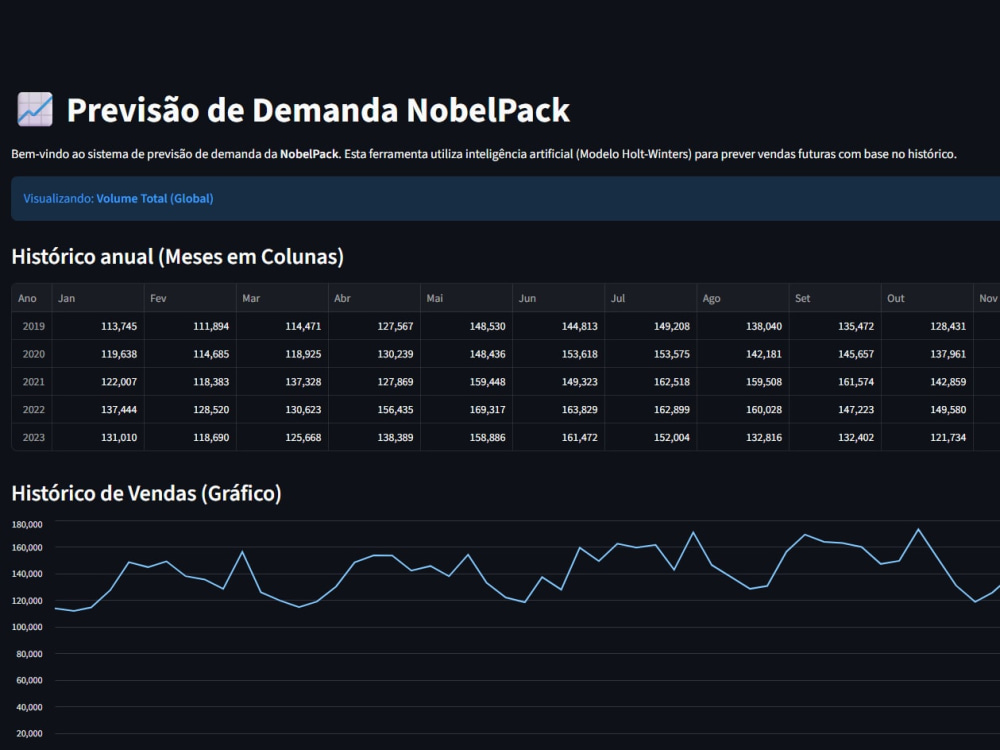Select cell 148,530 for Mai 2019
1000x750 pixels.
pyautogui.click(x=466, y=326)
